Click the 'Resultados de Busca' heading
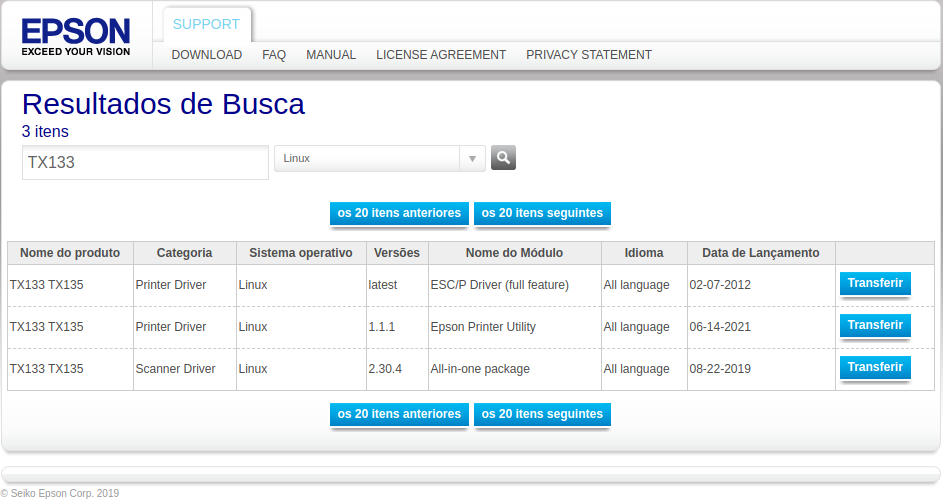943x502 pixels. tap(164, 104)
